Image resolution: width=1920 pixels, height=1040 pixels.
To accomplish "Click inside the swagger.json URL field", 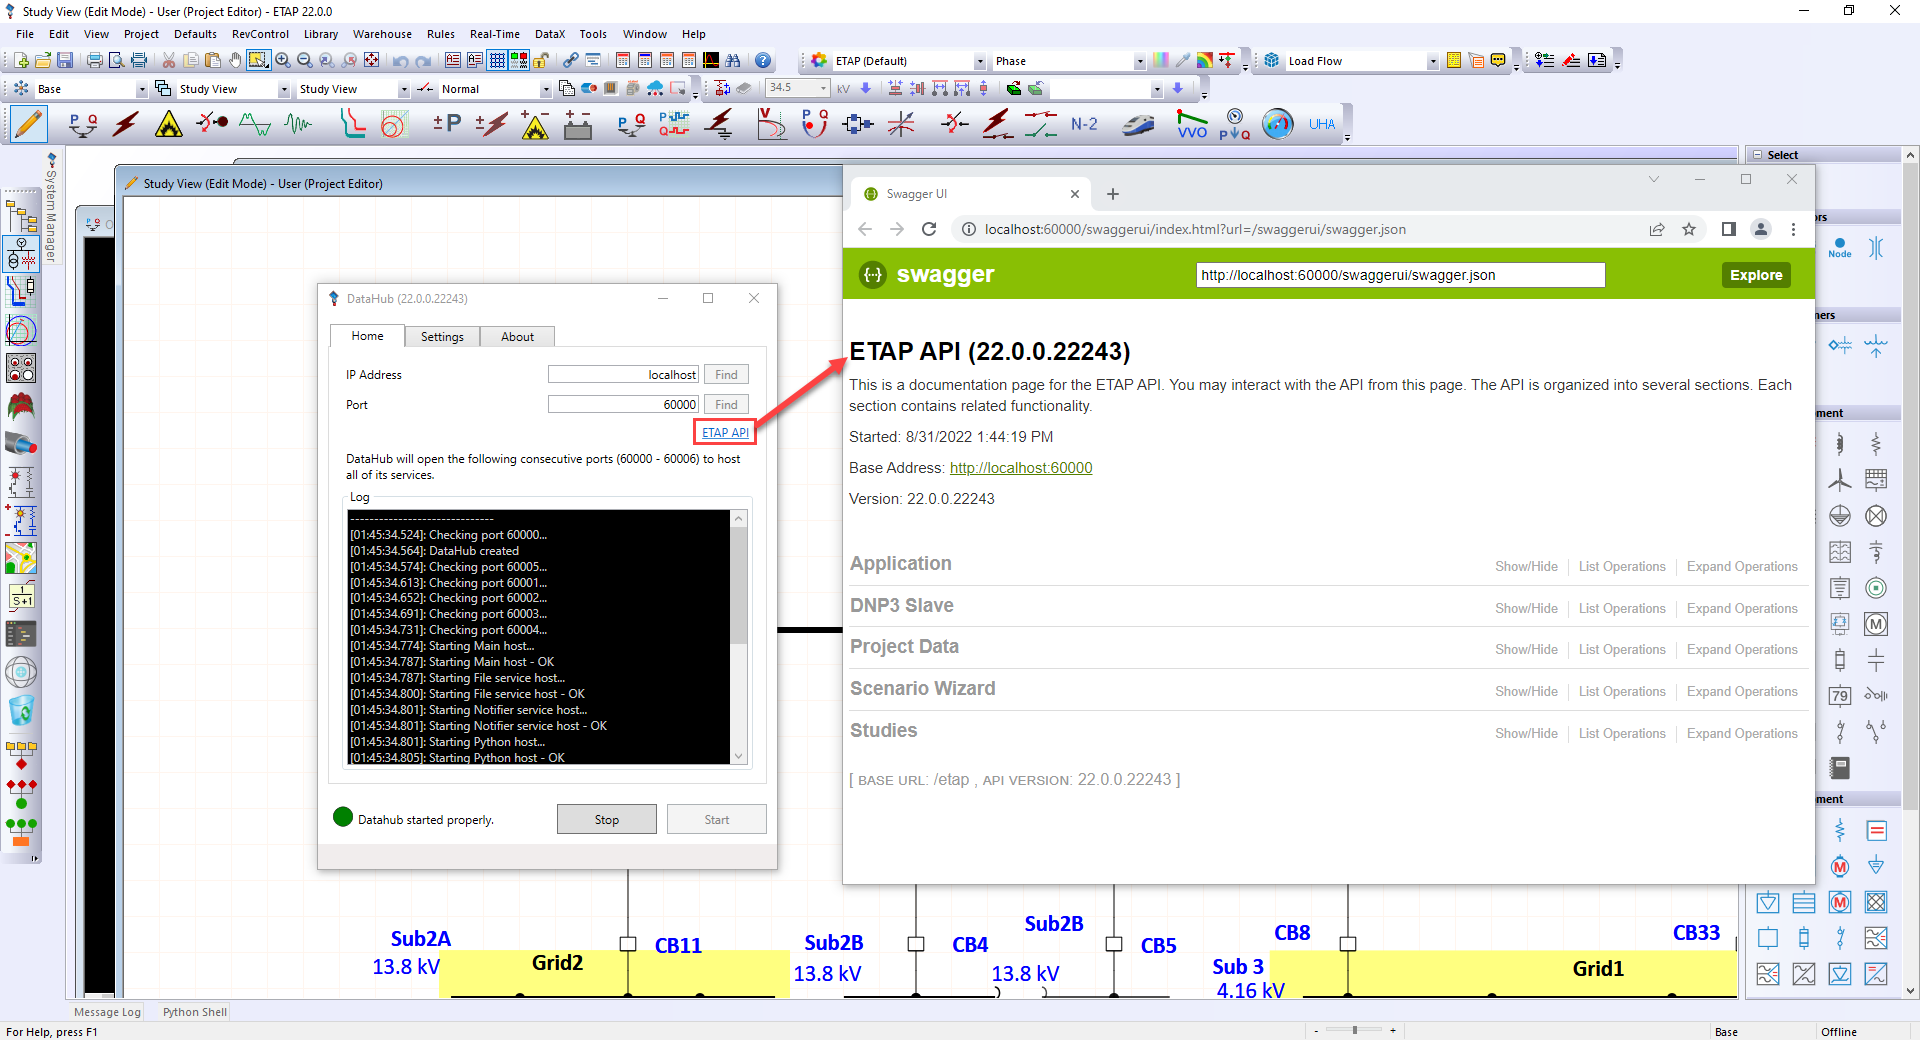I will coord(1400,275).
